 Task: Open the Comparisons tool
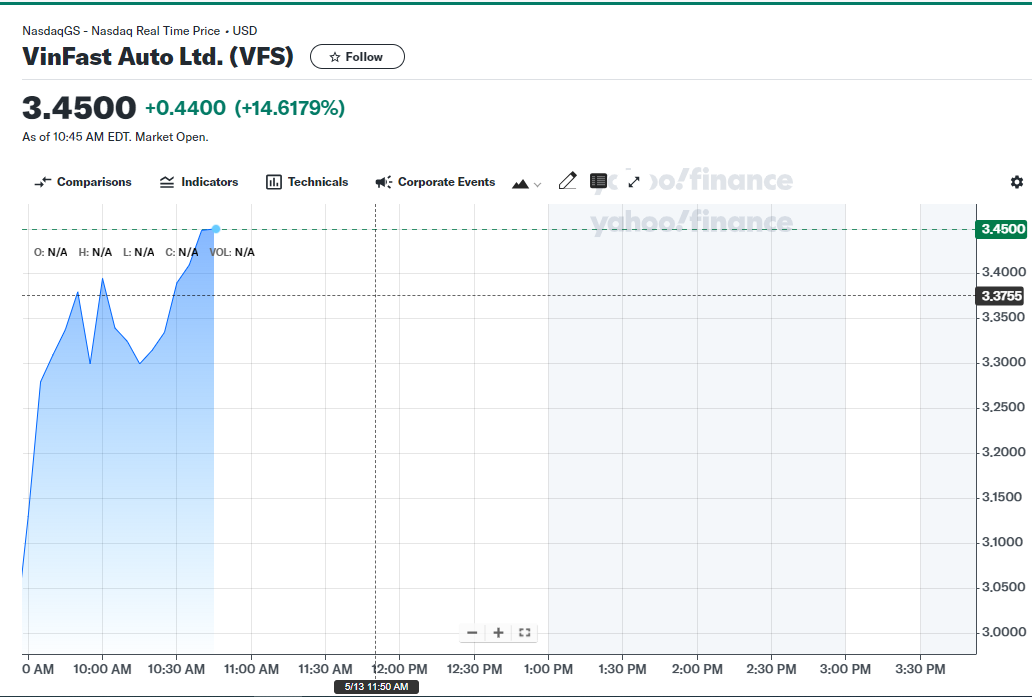click(x=83, y=182)
